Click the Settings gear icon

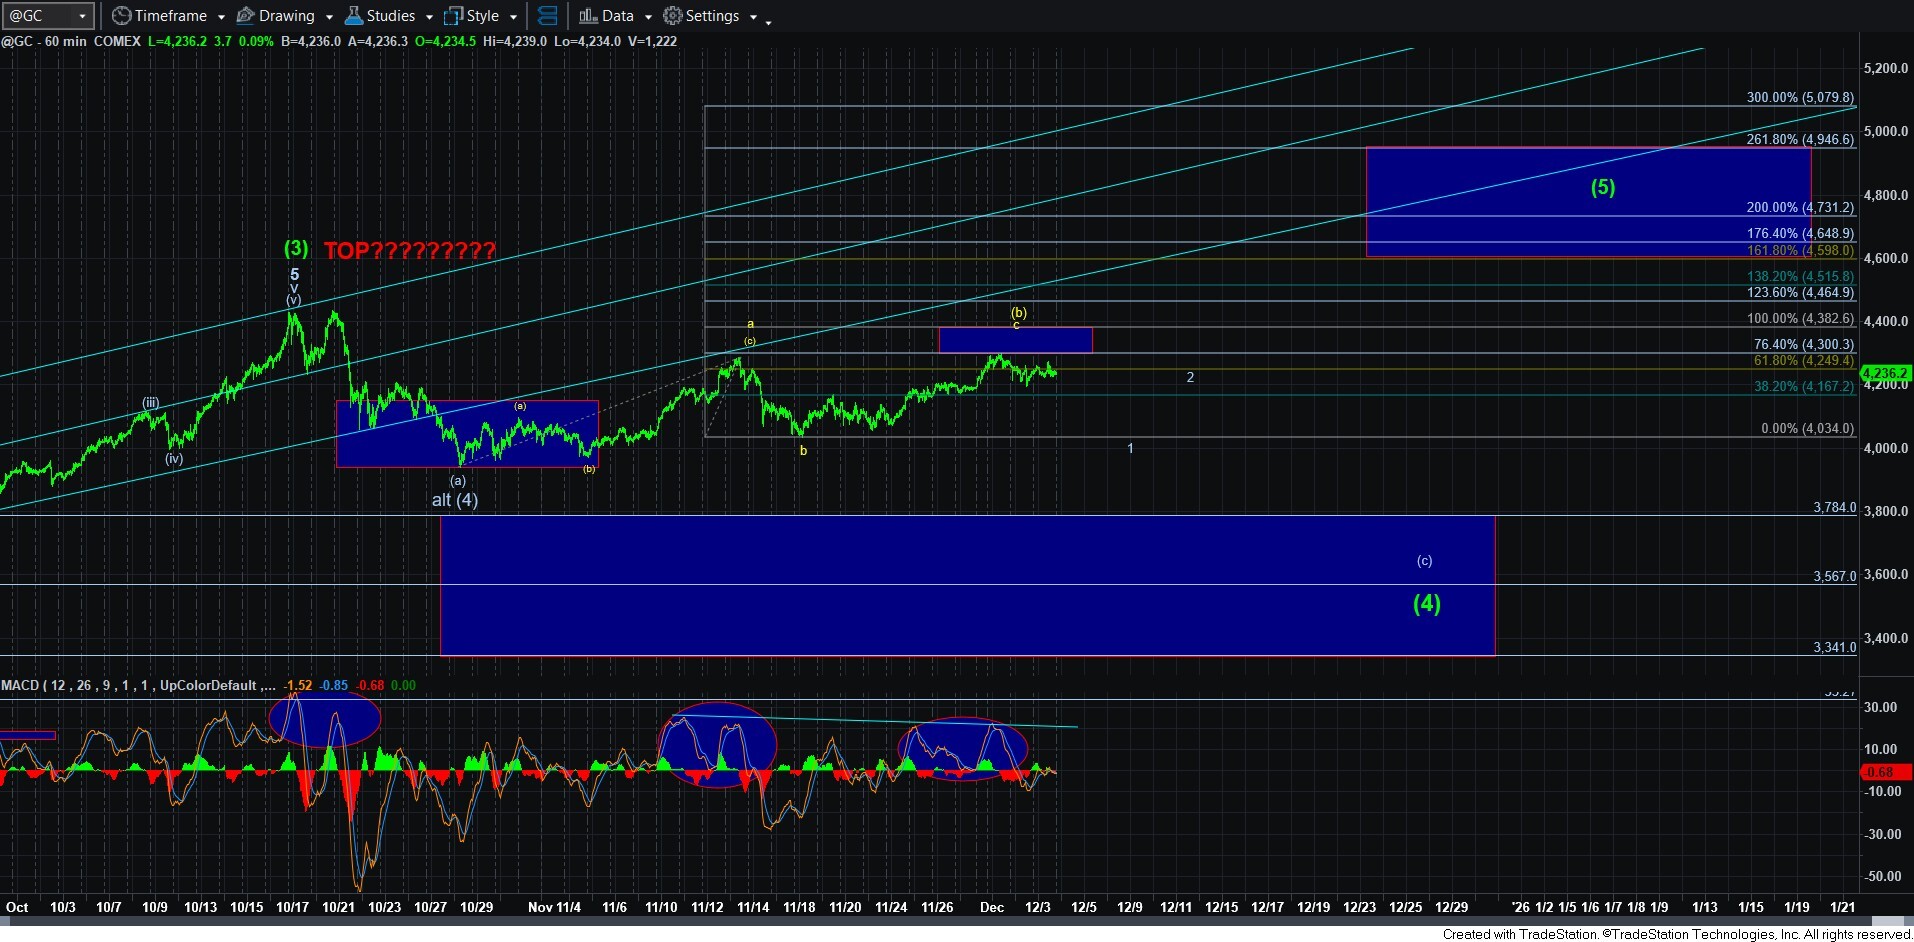coord(673,16)
